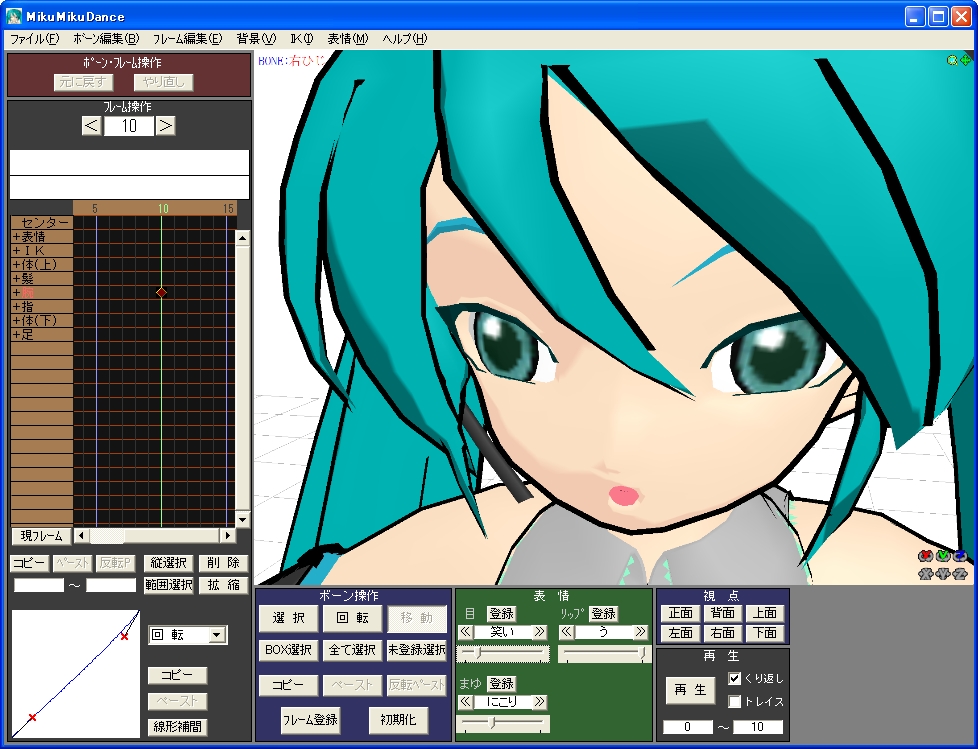The height and width of the screenshot is (749, 978).
Task: Click the 初期化 reset button
Action: pos(398,720)
